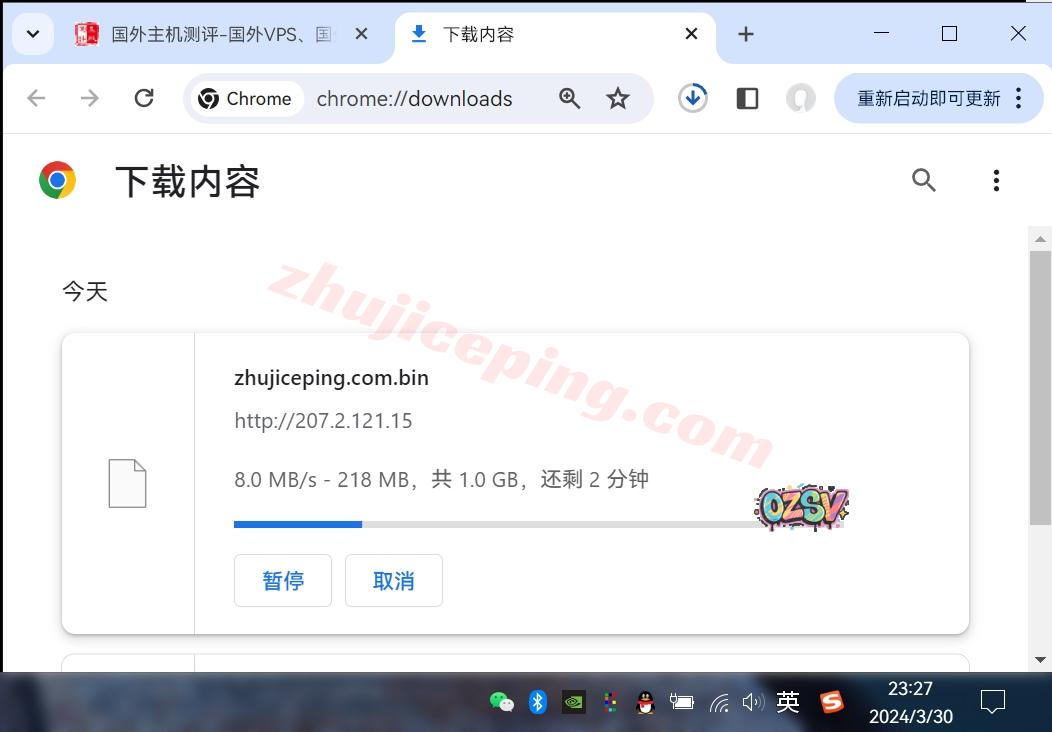Bookmark this page with the star icon
The width and height of the screenshot is (1052, 732).
(618, 98)
